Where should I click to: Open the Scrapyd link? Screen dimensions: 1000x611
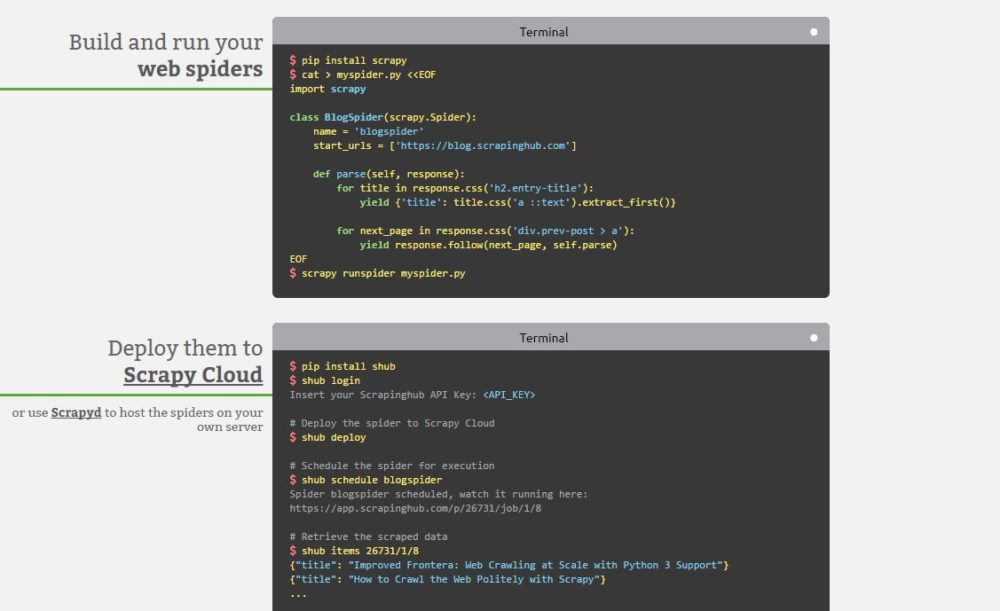76,412
